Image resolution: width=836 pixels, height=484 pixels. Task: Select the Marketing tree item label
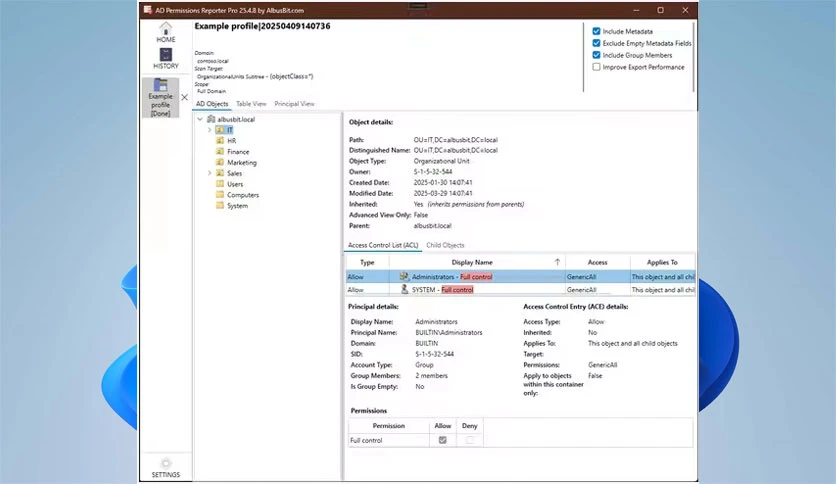click(x=242, y=163)
